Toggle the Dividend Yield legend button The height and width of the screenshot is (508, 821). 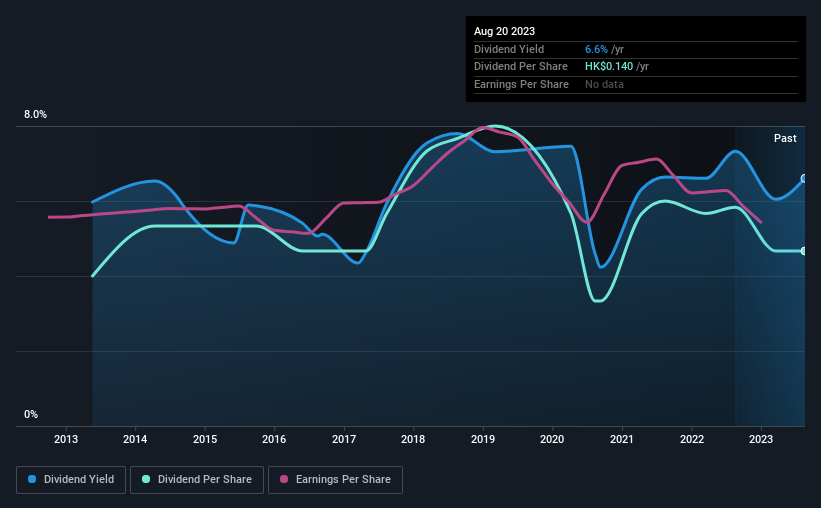(x=71, y=480)
